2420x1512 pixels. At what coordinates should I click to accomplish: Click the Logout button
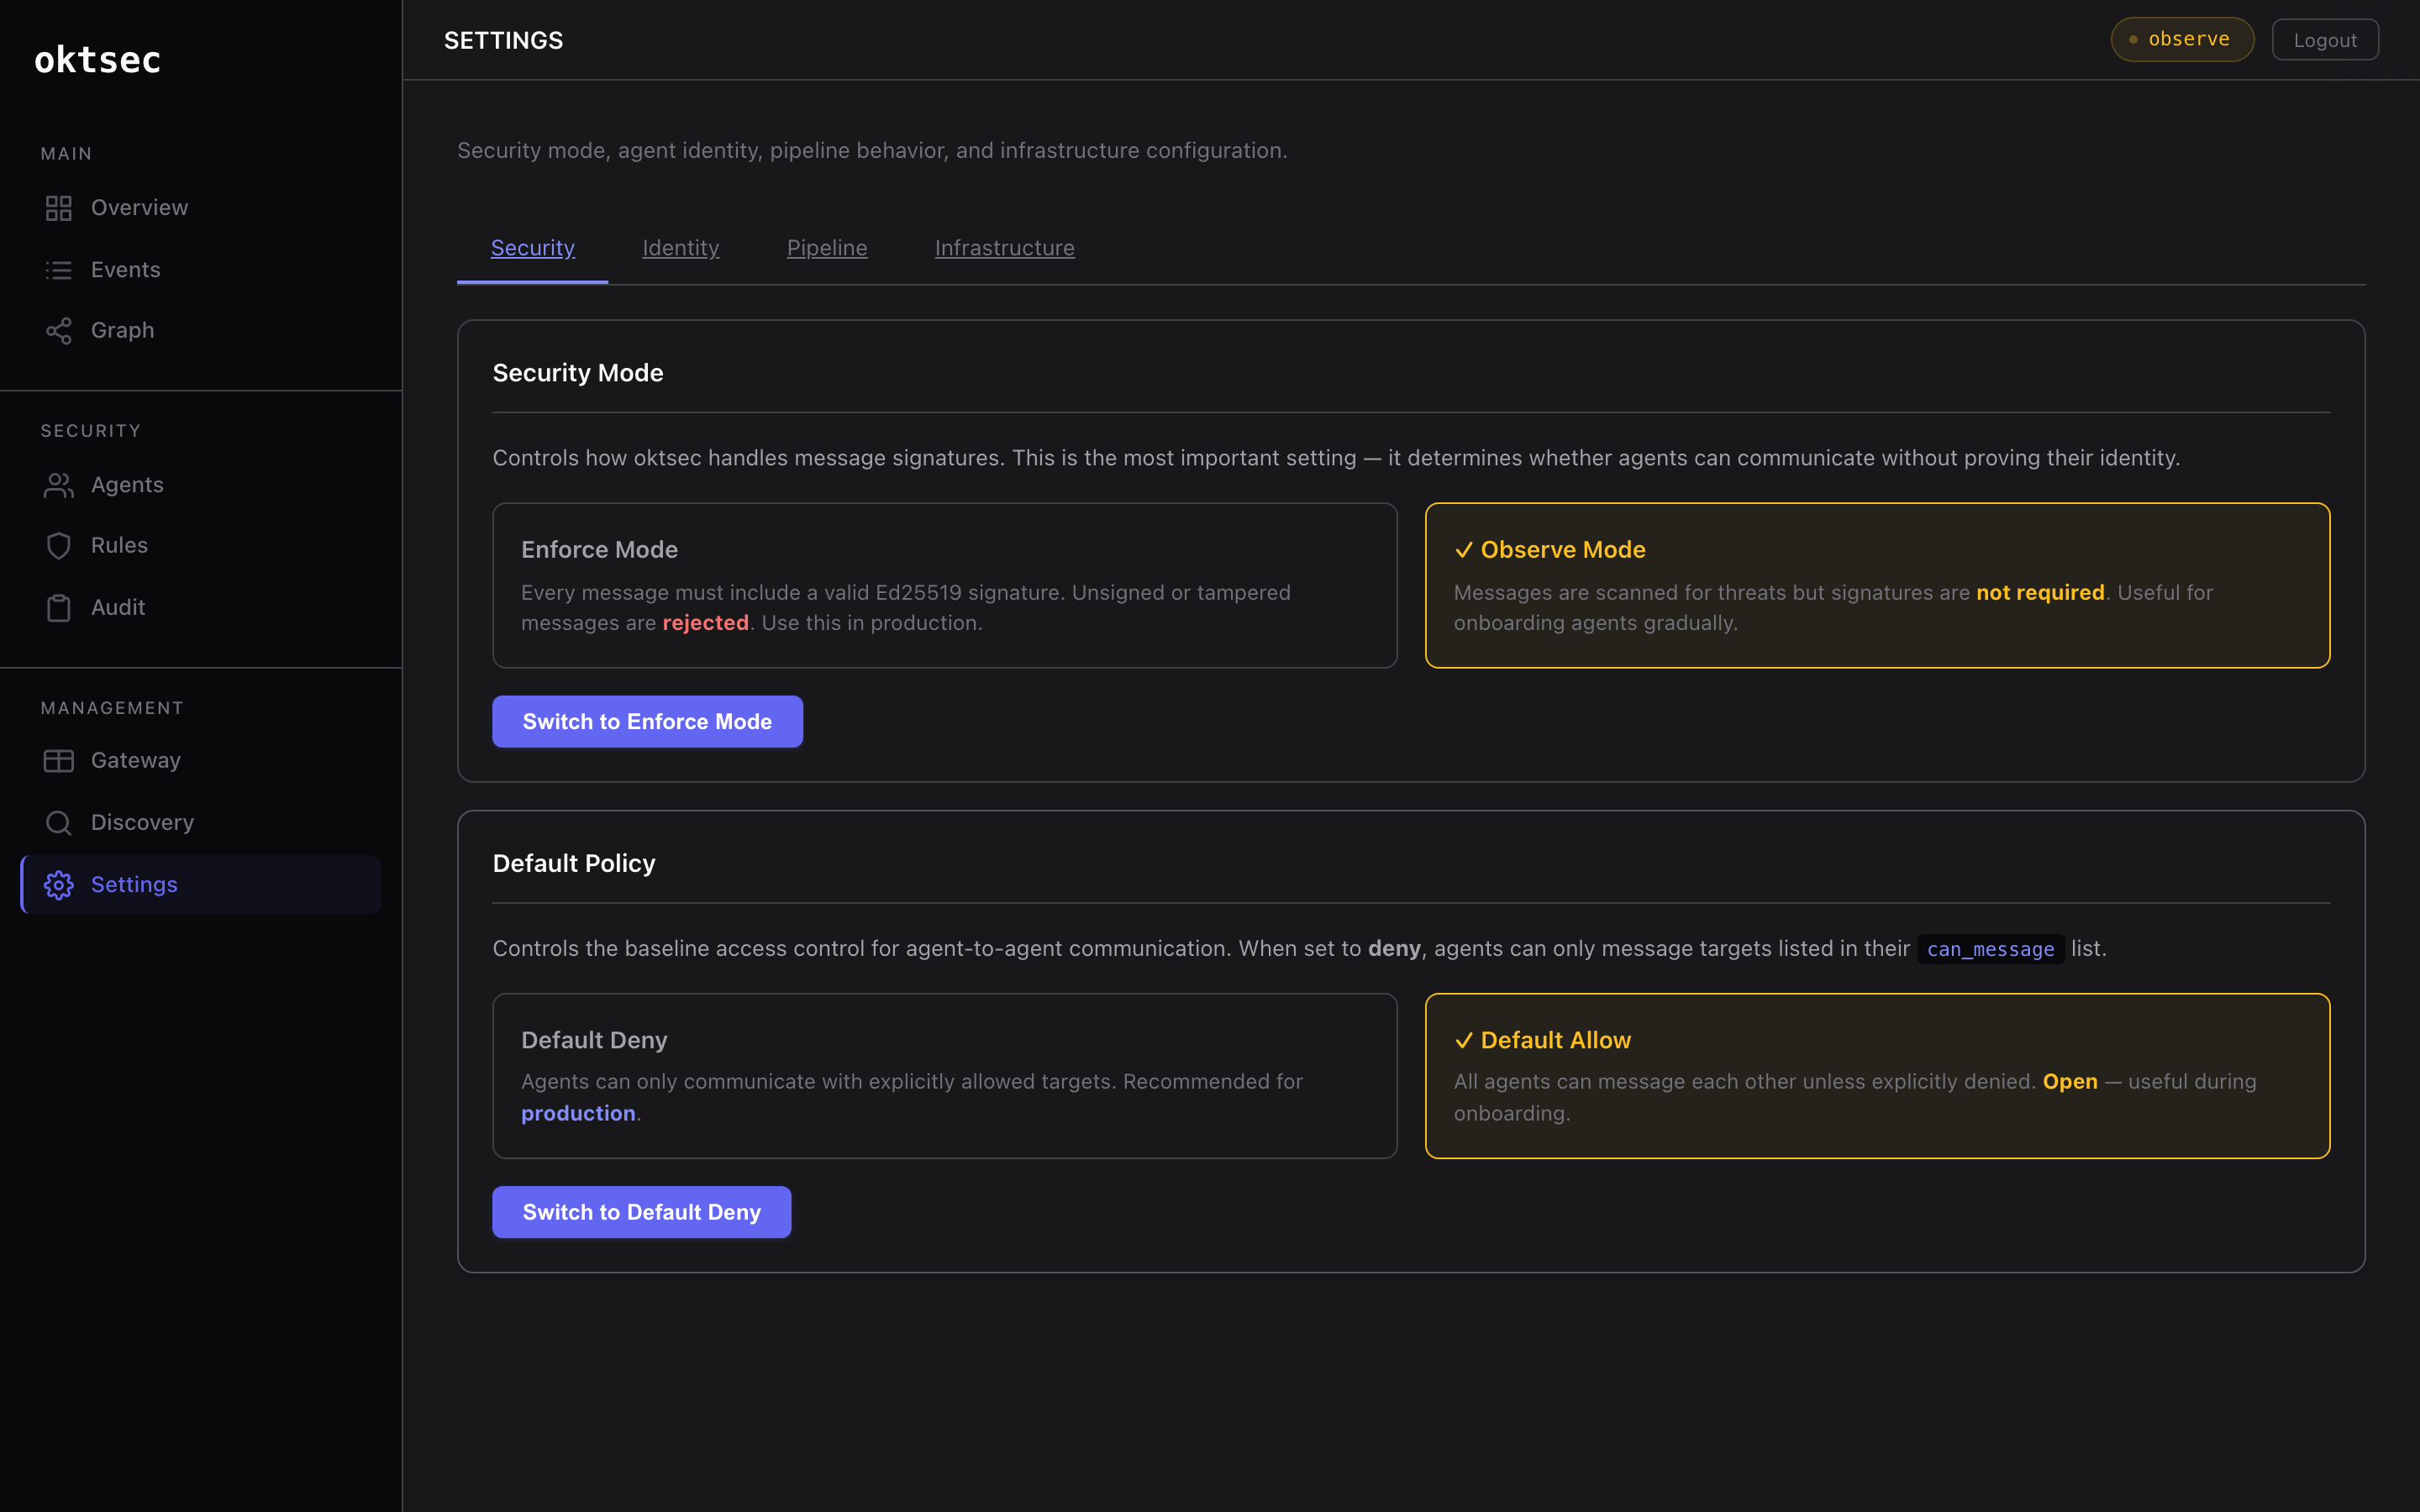(x=2324, y=39)
